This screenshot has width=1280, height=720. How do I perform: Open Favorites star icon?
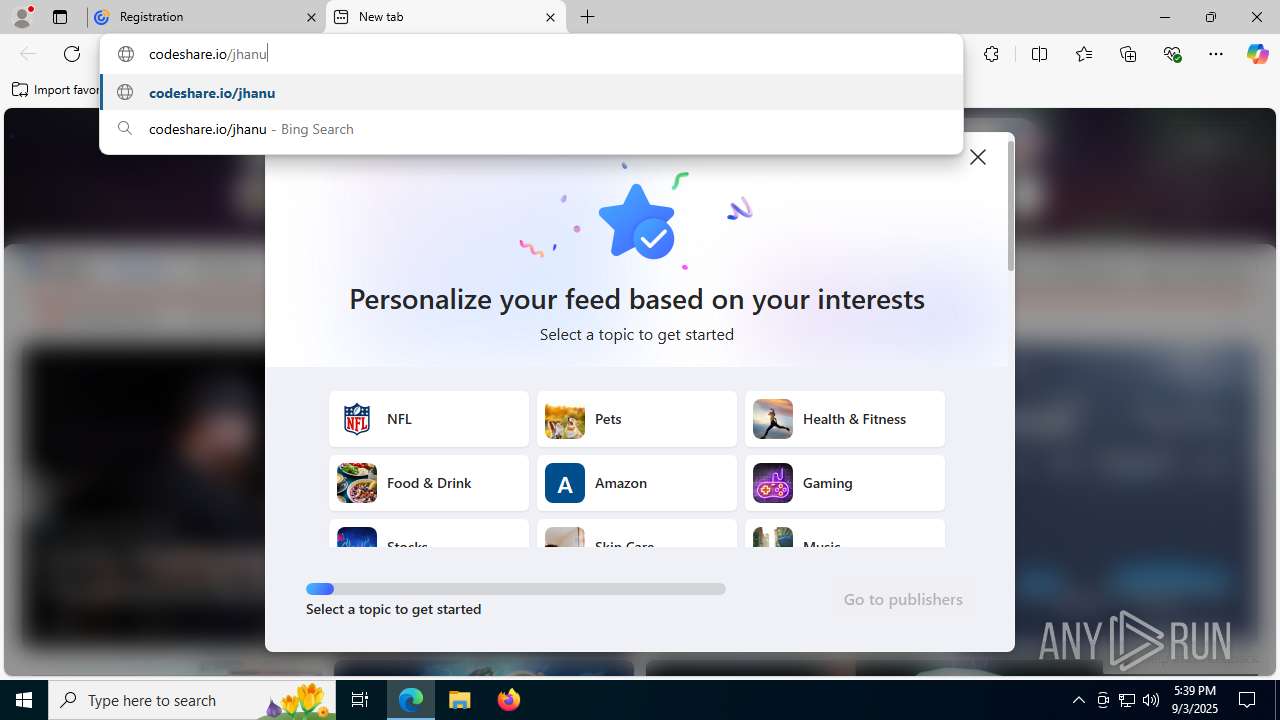(1084, 54)
